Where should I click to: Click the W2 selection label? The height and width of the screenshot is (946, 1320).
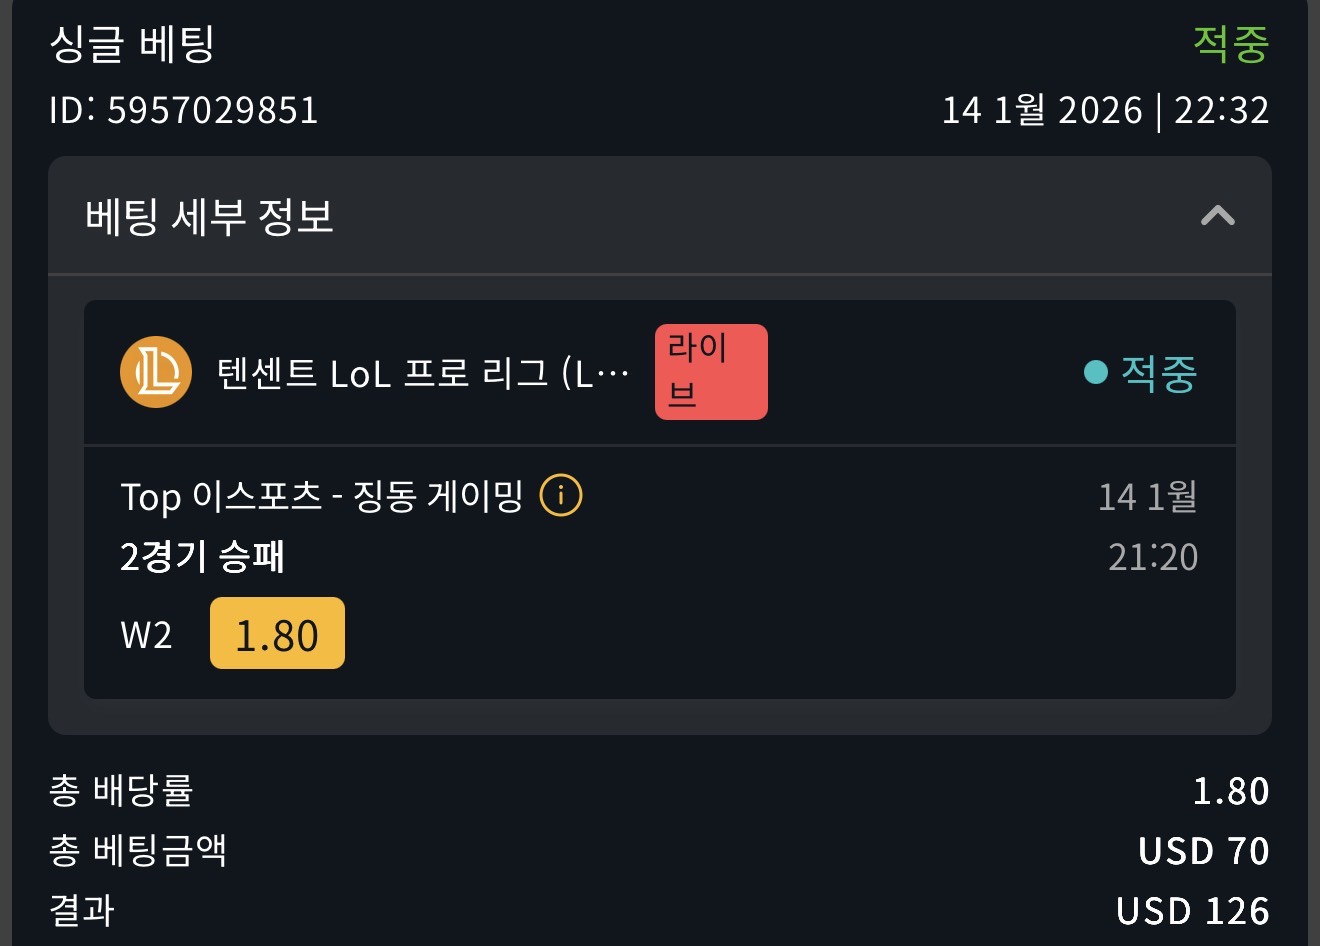click(146, 635)
